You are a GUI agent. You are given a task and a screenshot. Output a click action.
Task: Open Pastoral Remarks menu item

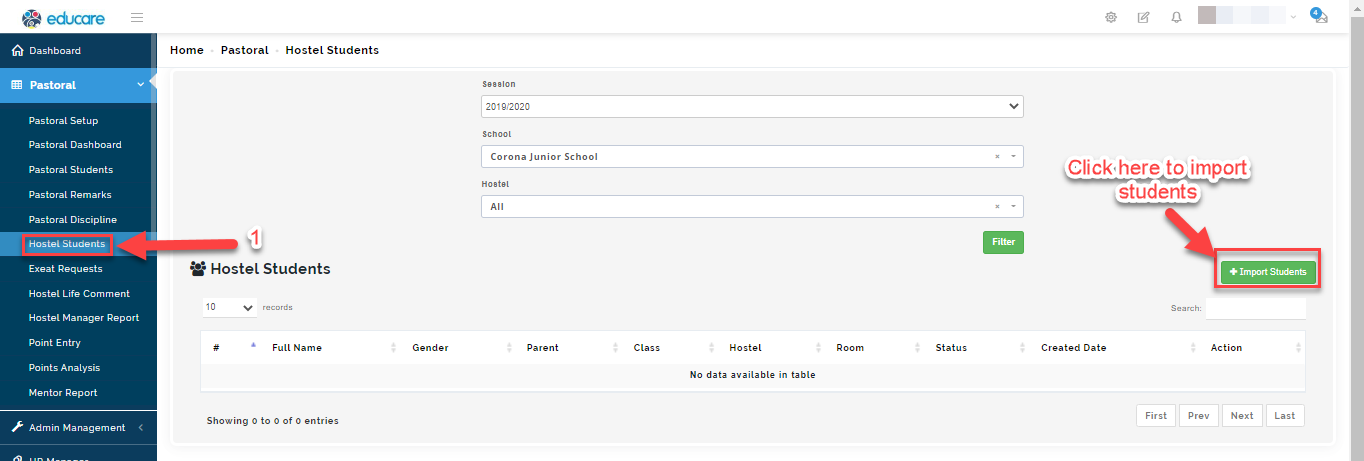pos(70,195)
